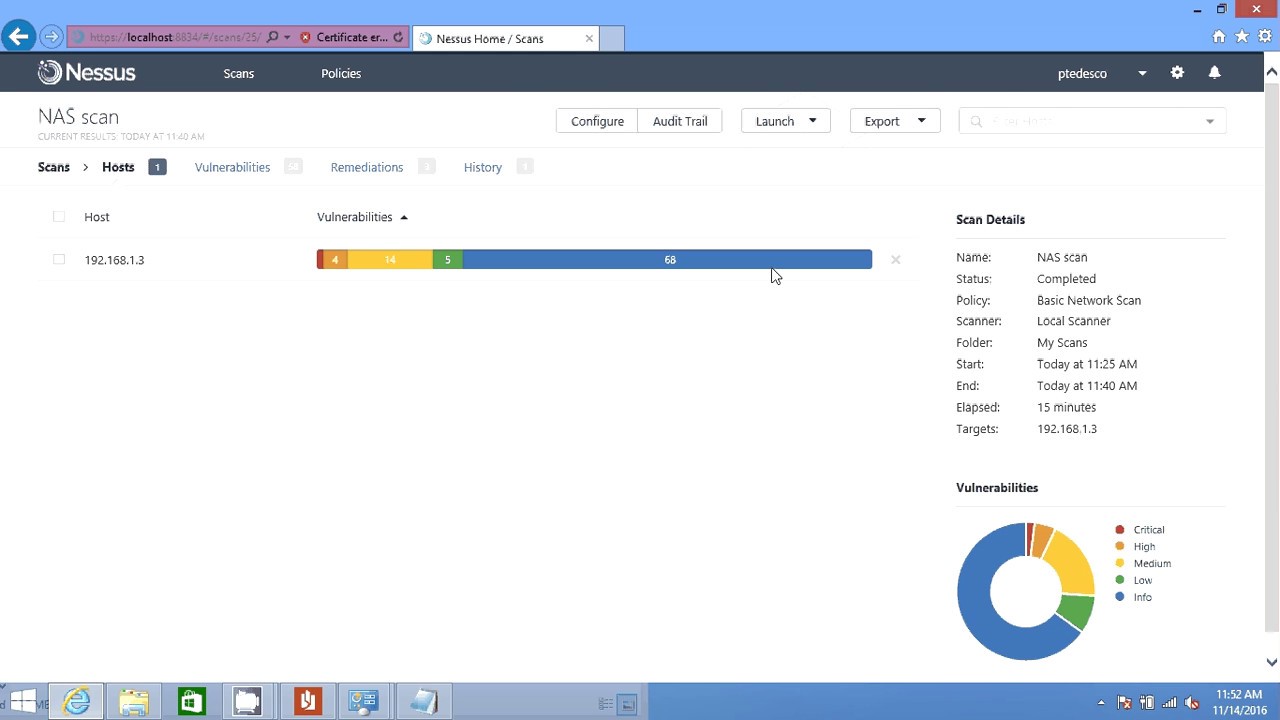
Task: Open the notepad-like taskbar icon
Action: coord(422,702)
